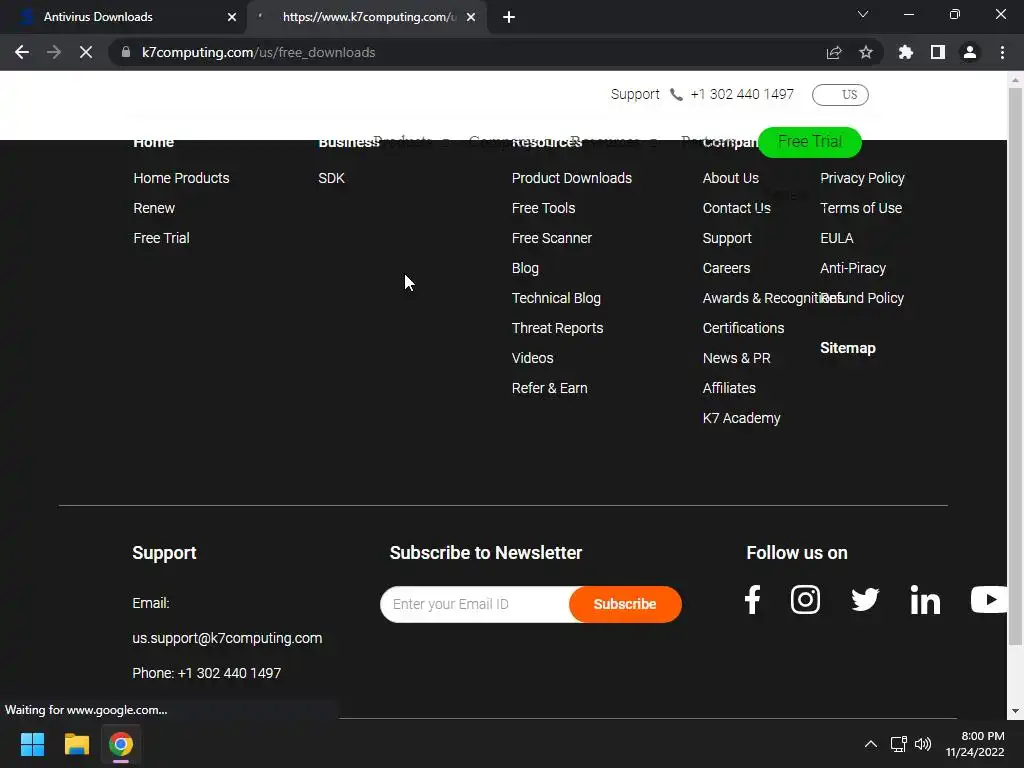Open Support link under Company
Viewport: 1024px width, 768px height.
pyautogui.click(x=727, y=238)
